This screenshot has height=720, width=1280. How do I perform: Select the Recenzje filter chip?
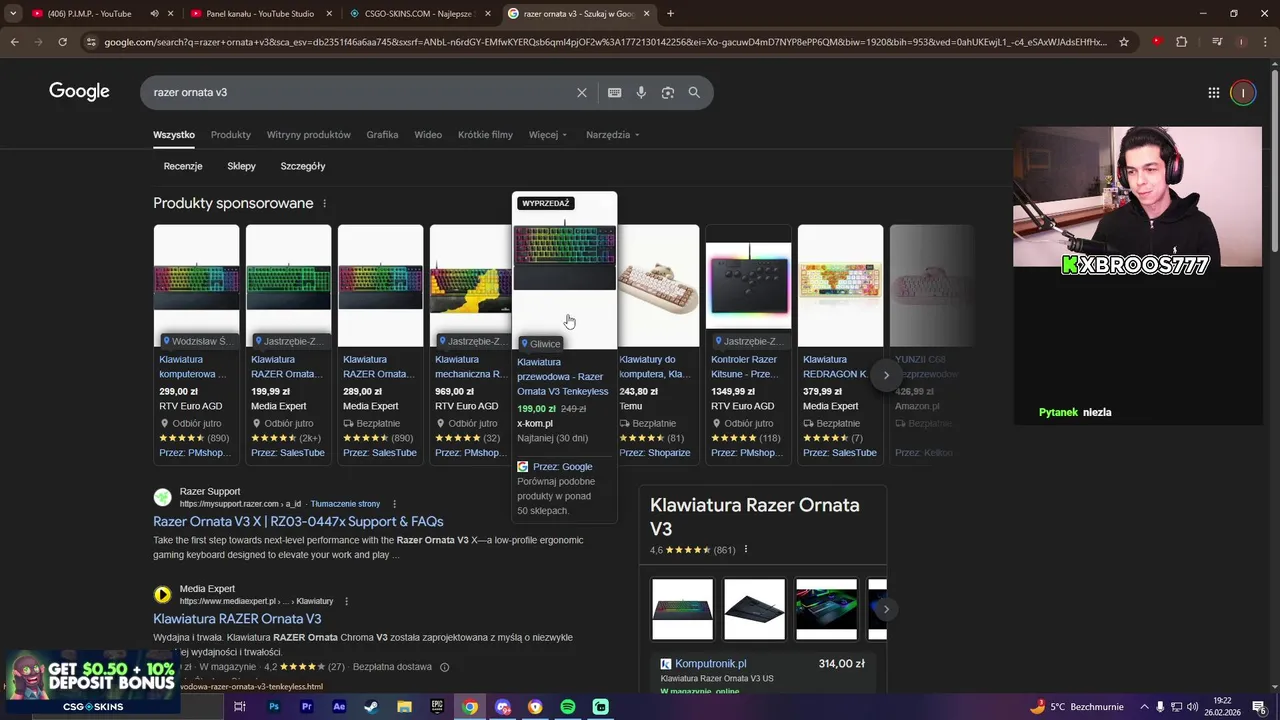[183, 166]
